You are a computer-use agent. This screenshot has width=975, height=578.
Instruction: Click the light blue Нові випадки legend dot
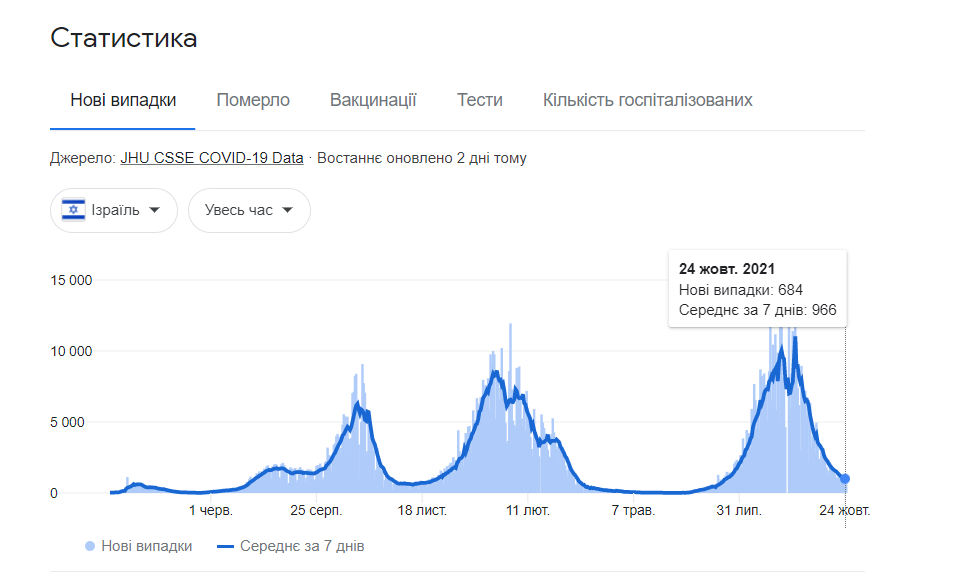pos(90,546)
